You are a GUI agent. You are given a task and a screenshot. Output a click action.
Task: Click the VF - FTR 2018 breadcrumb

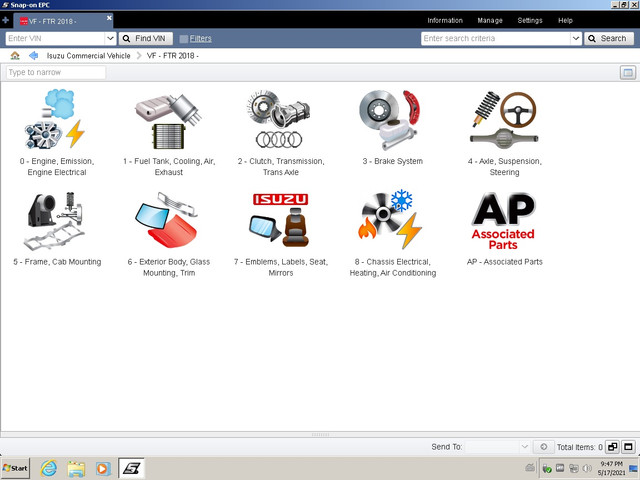click(173, 56)
